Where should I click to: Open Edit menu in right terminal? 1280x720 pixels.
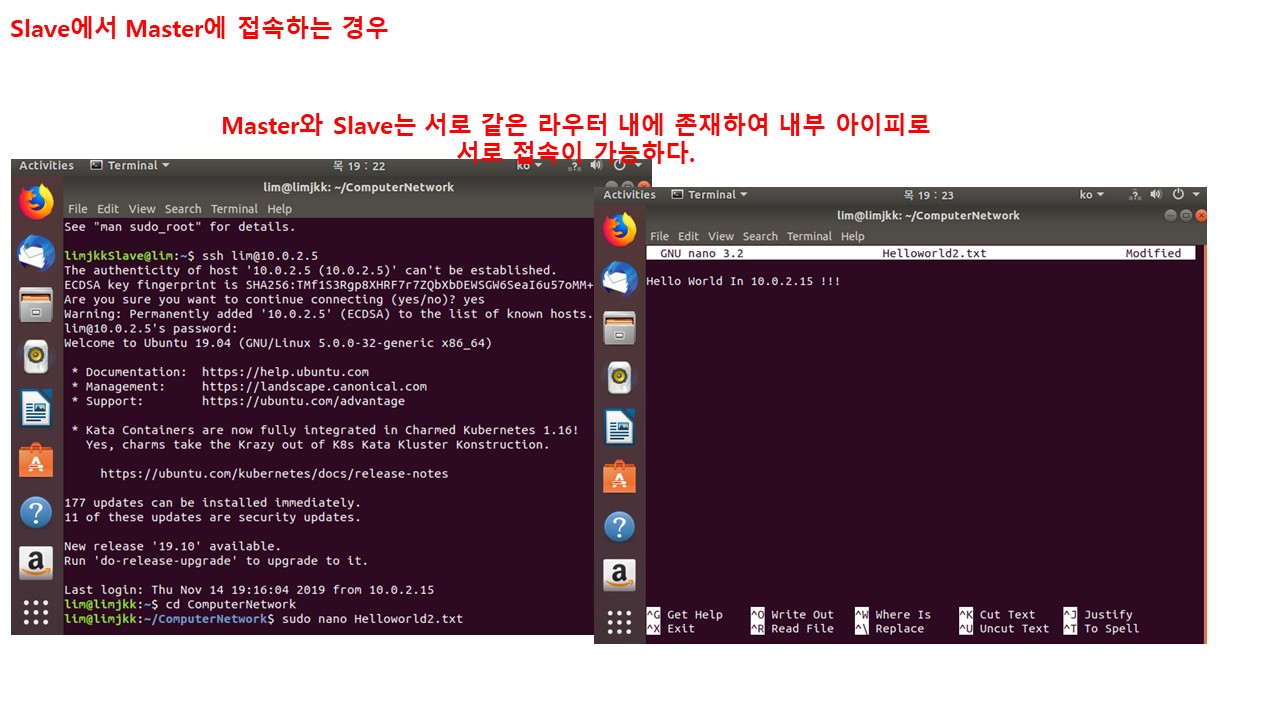coord(689,236)
